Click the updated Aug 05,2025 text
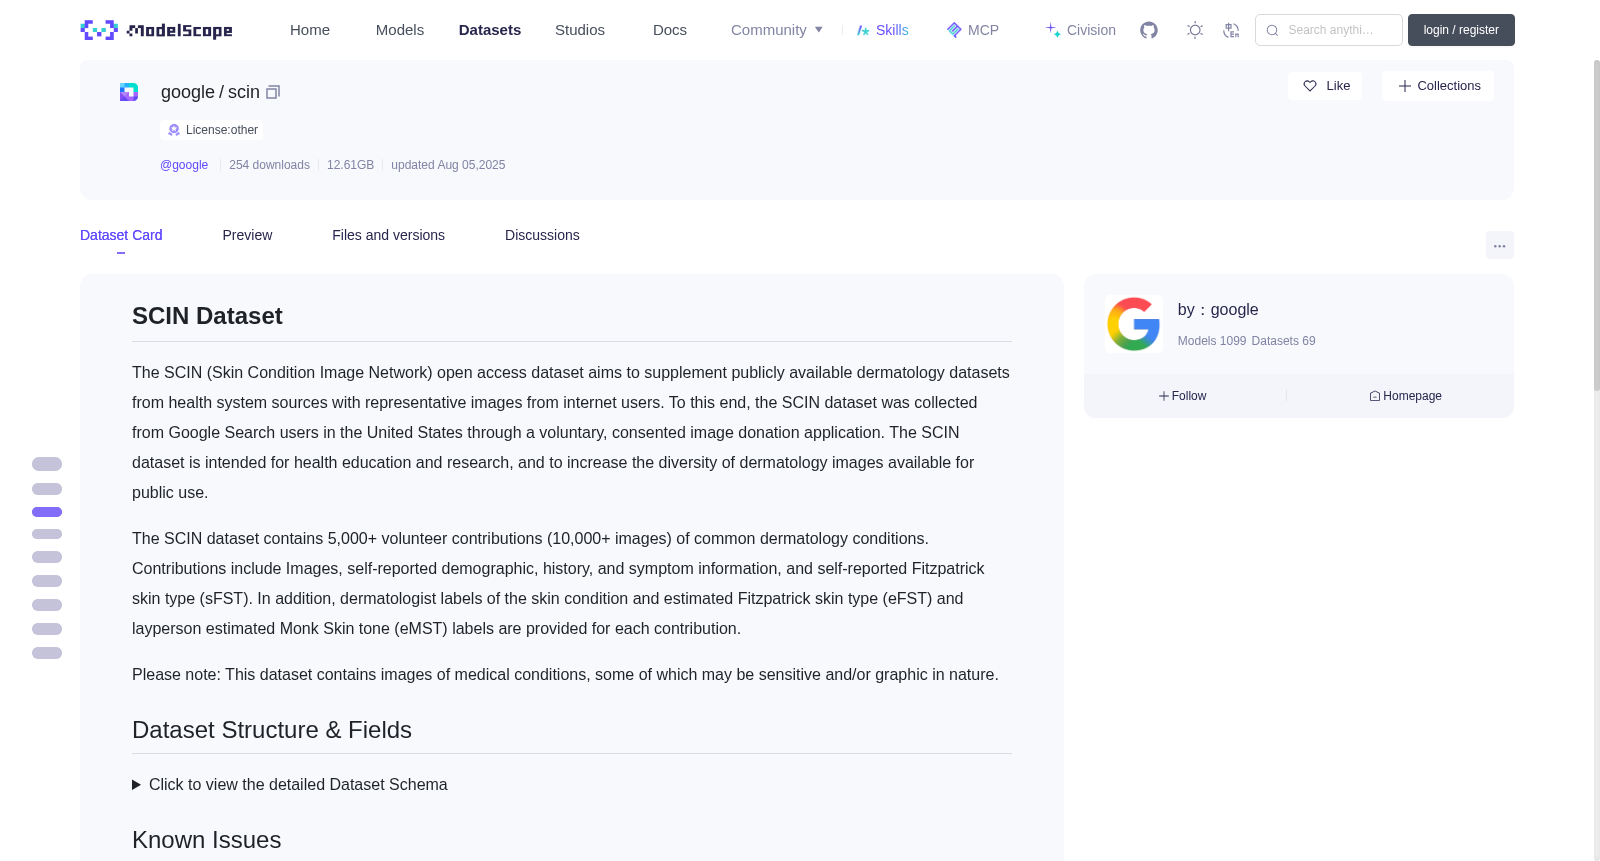This screenshot has height=861, width=1600. point(448,165)
